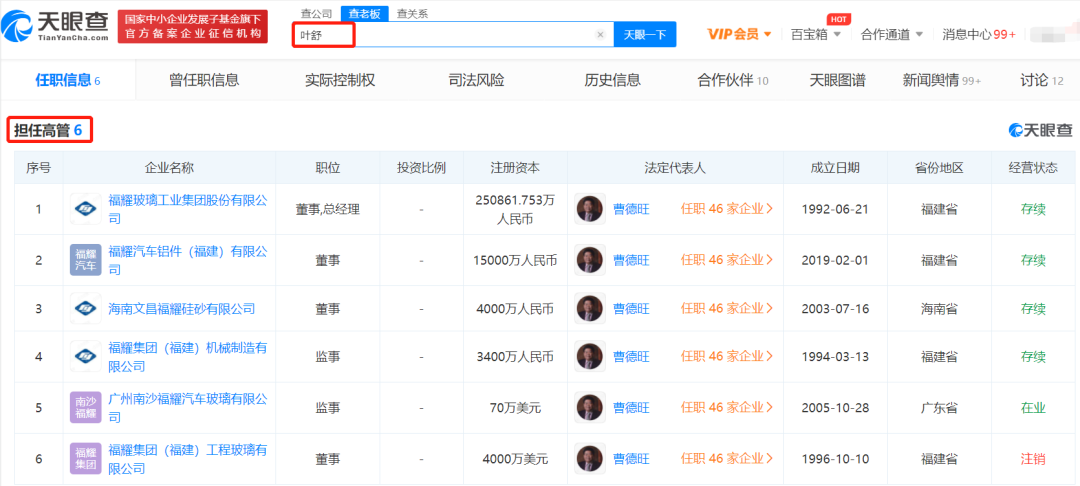Open the 官方备案企业征信机构 red banner
The width and height of the screenshot is (1080, 486).
(193, 27)
